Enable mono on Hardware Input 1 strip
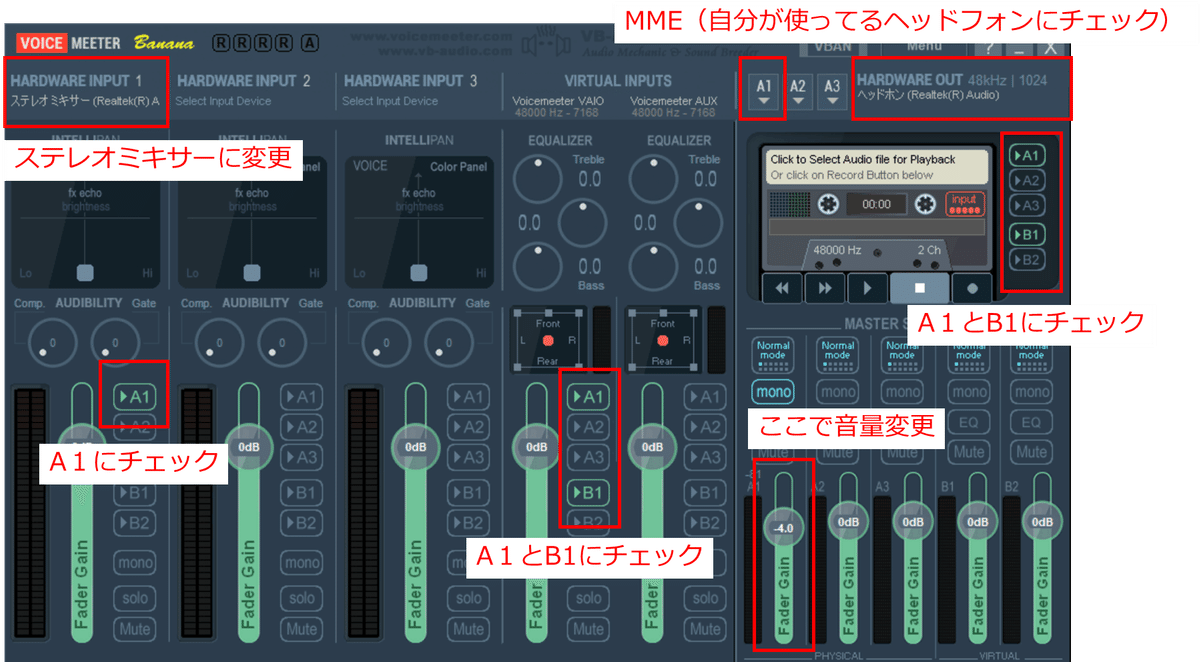Image resolution: width=1200 pixels, height=662 pixels. coord(134,563)
